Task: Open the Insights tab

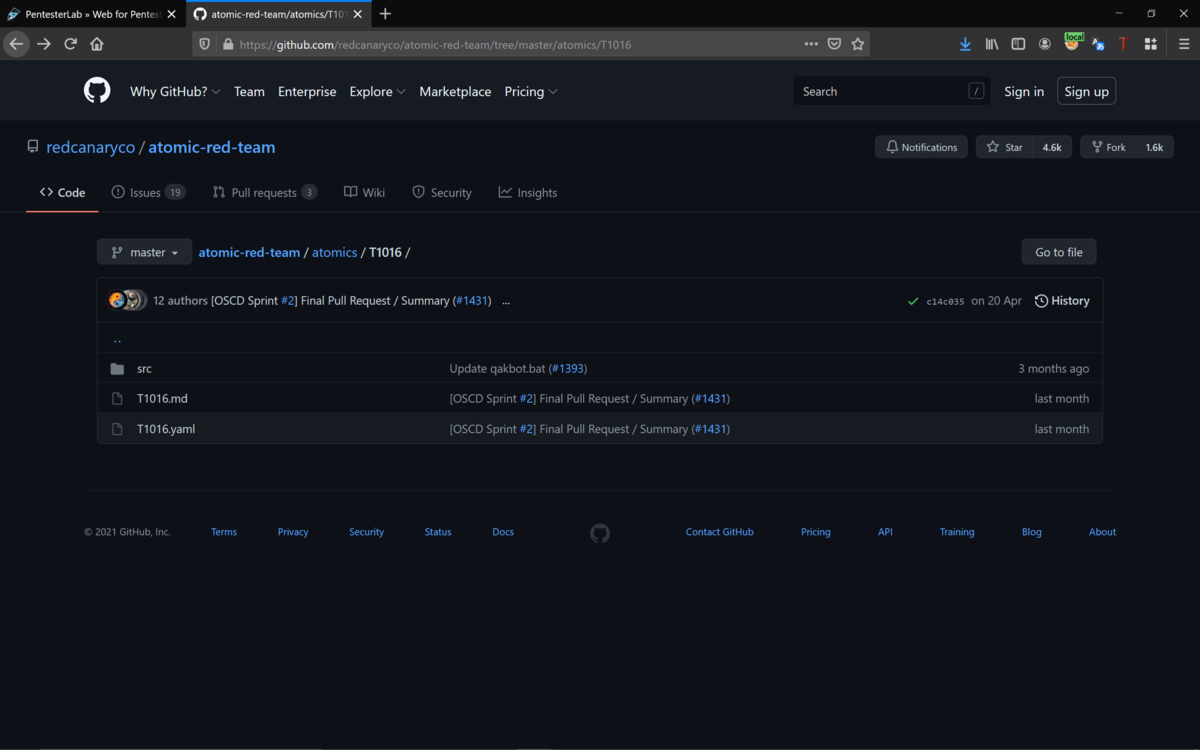Action: 528,192
